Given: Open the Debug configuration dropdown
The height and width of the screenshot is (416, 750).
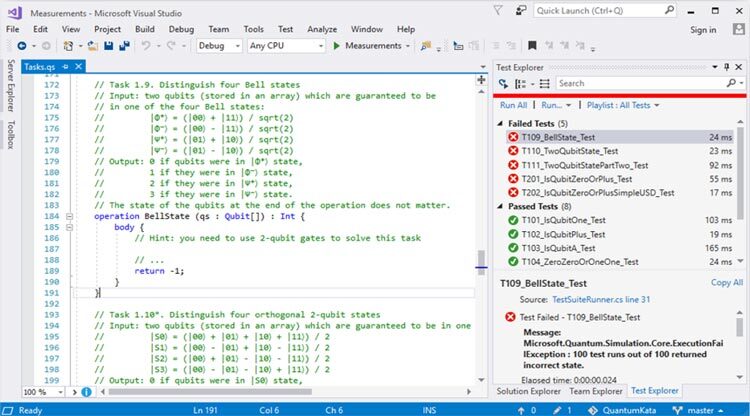Looking at the screenshot, I should [218, 46].
